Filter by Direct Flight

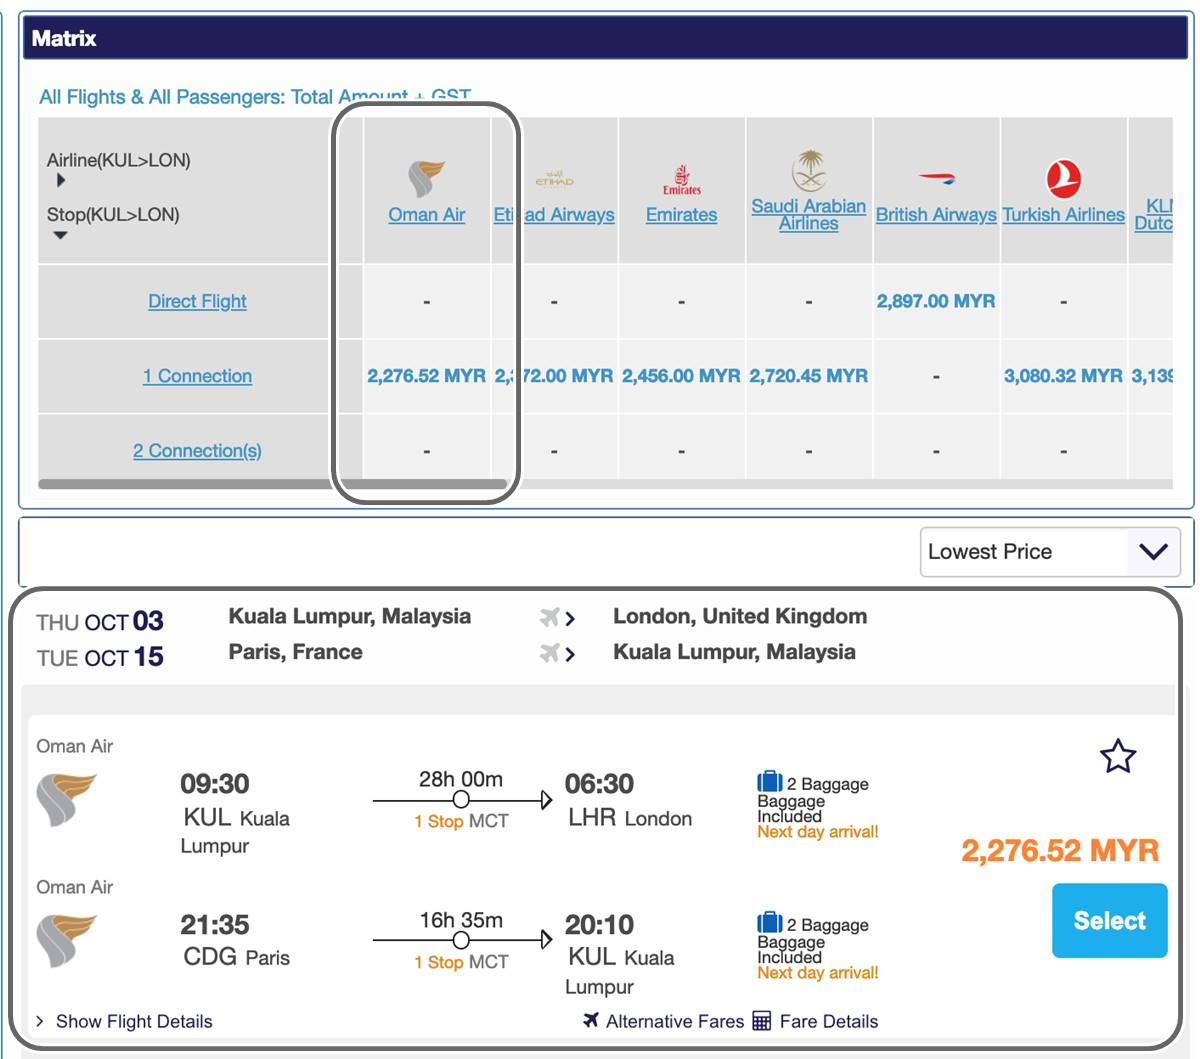(x=197, y=301)
